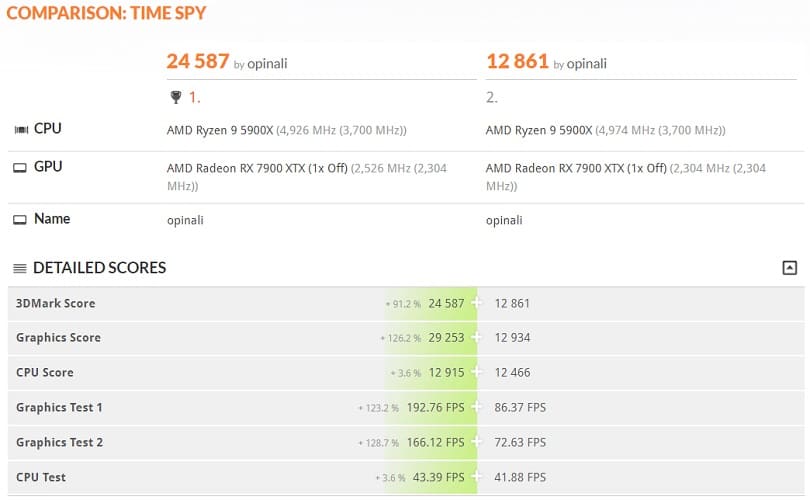This screenshot has height=500, width=810.
Task: Open the 24 587 score result
Action: [x=197, y=61]
